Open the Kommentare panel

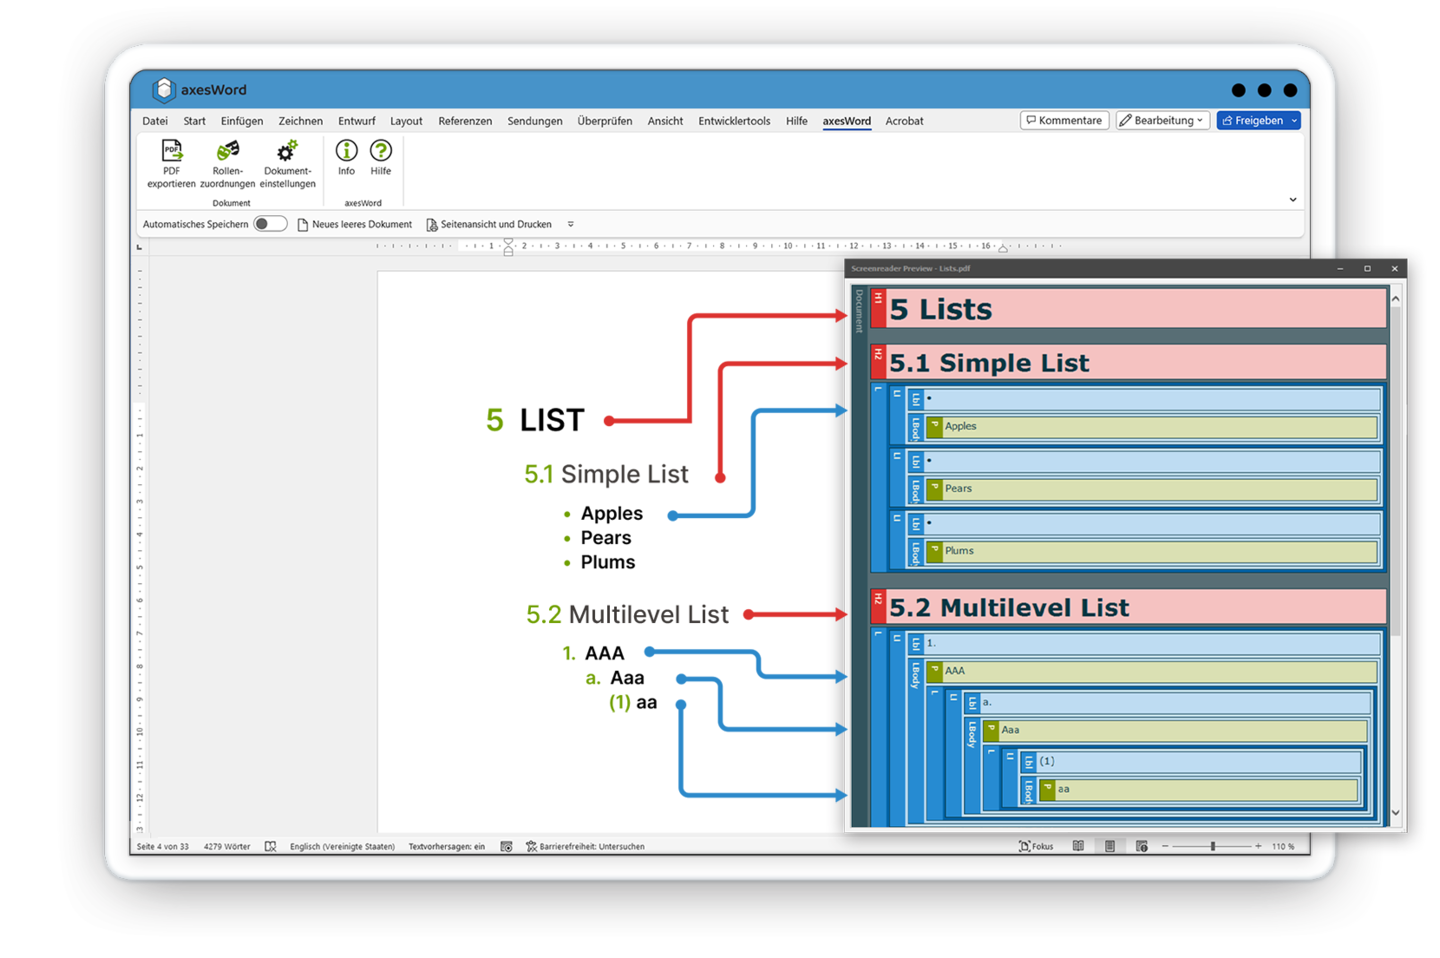1064,120
